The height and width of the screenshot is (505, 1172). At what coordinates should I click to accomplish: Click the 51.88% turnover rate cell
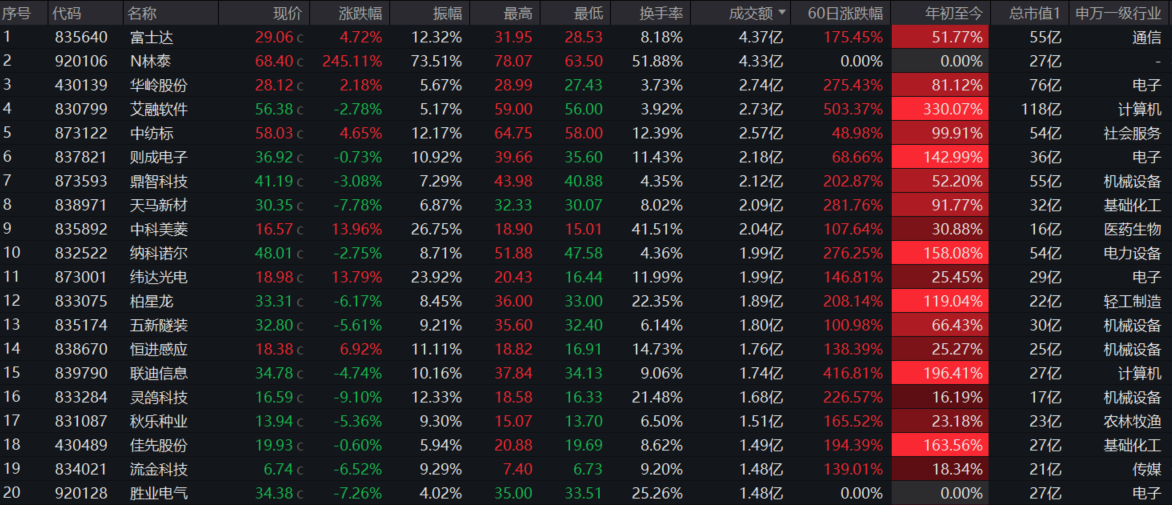click(x=656, y=61)
